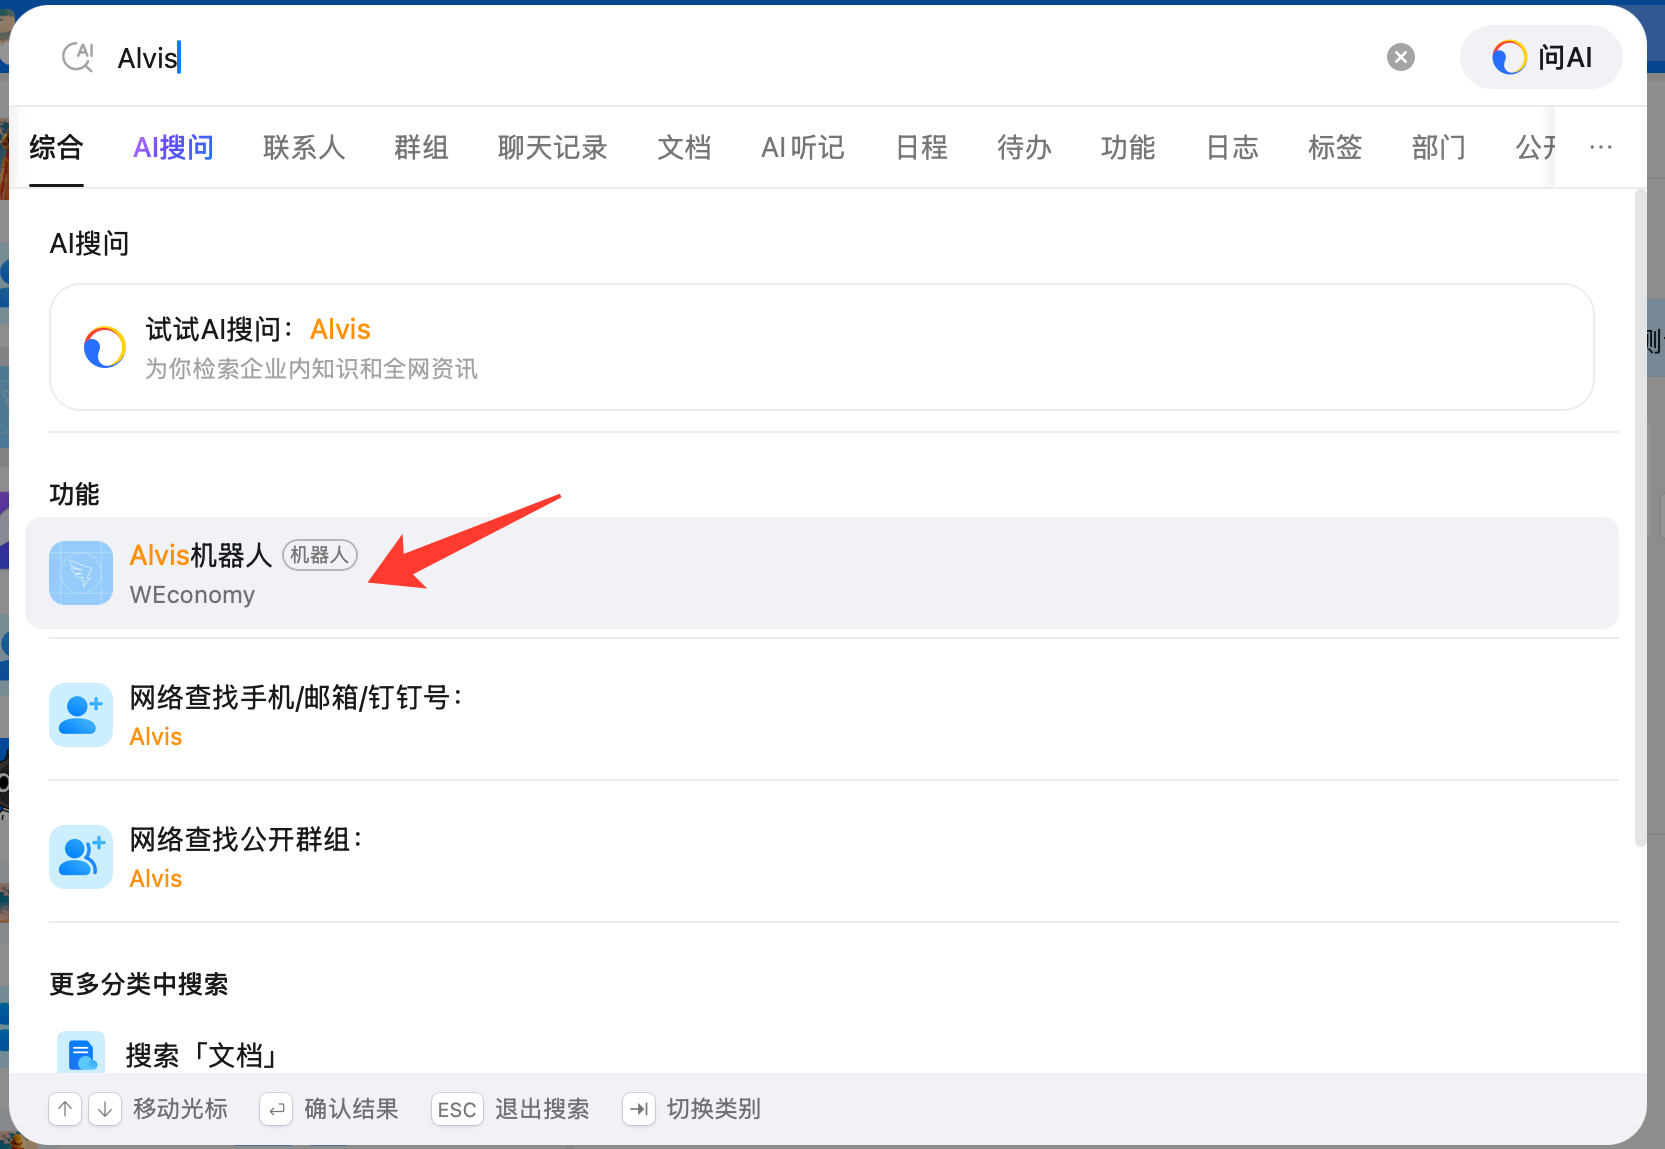The image size is (1665, 1149).
Task: Click the add-group icon for public groups
Action: (81, 857)
